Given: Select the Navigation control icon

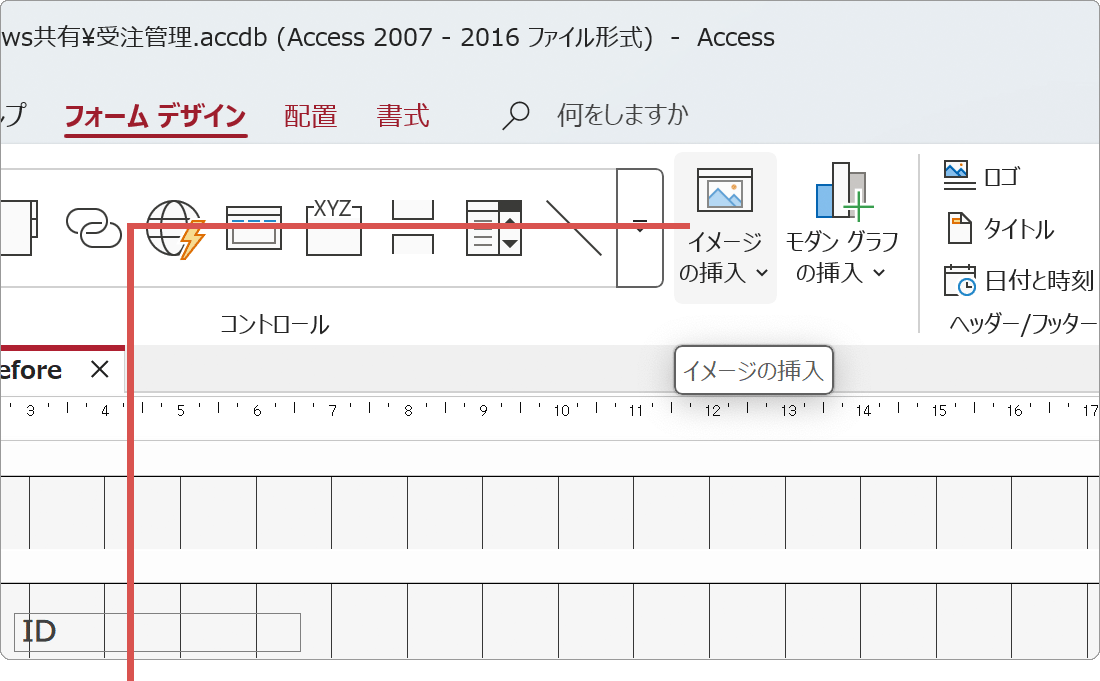Looking at the screenshot, I should [x=254, y=227].
